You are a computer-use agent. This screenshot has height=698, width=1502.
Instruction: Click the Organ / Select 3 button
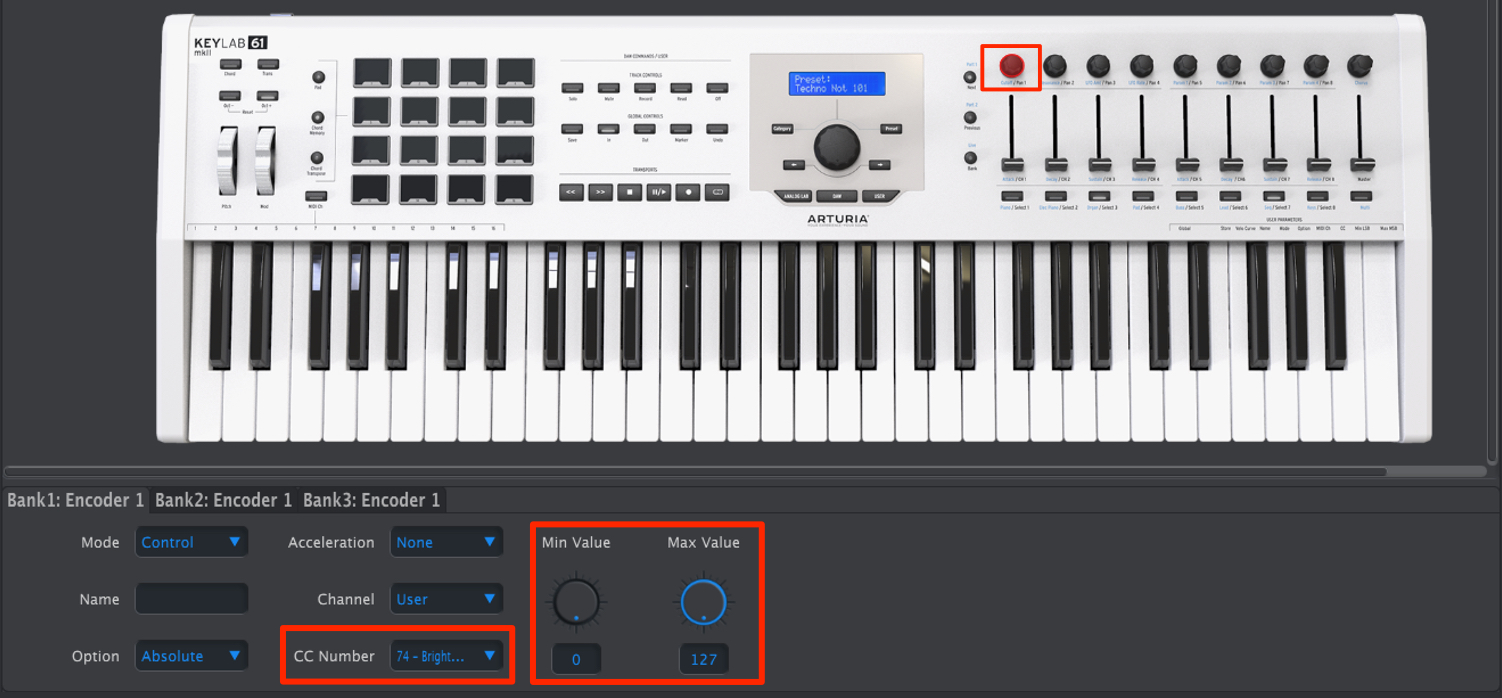click(x=1099, y=196)
